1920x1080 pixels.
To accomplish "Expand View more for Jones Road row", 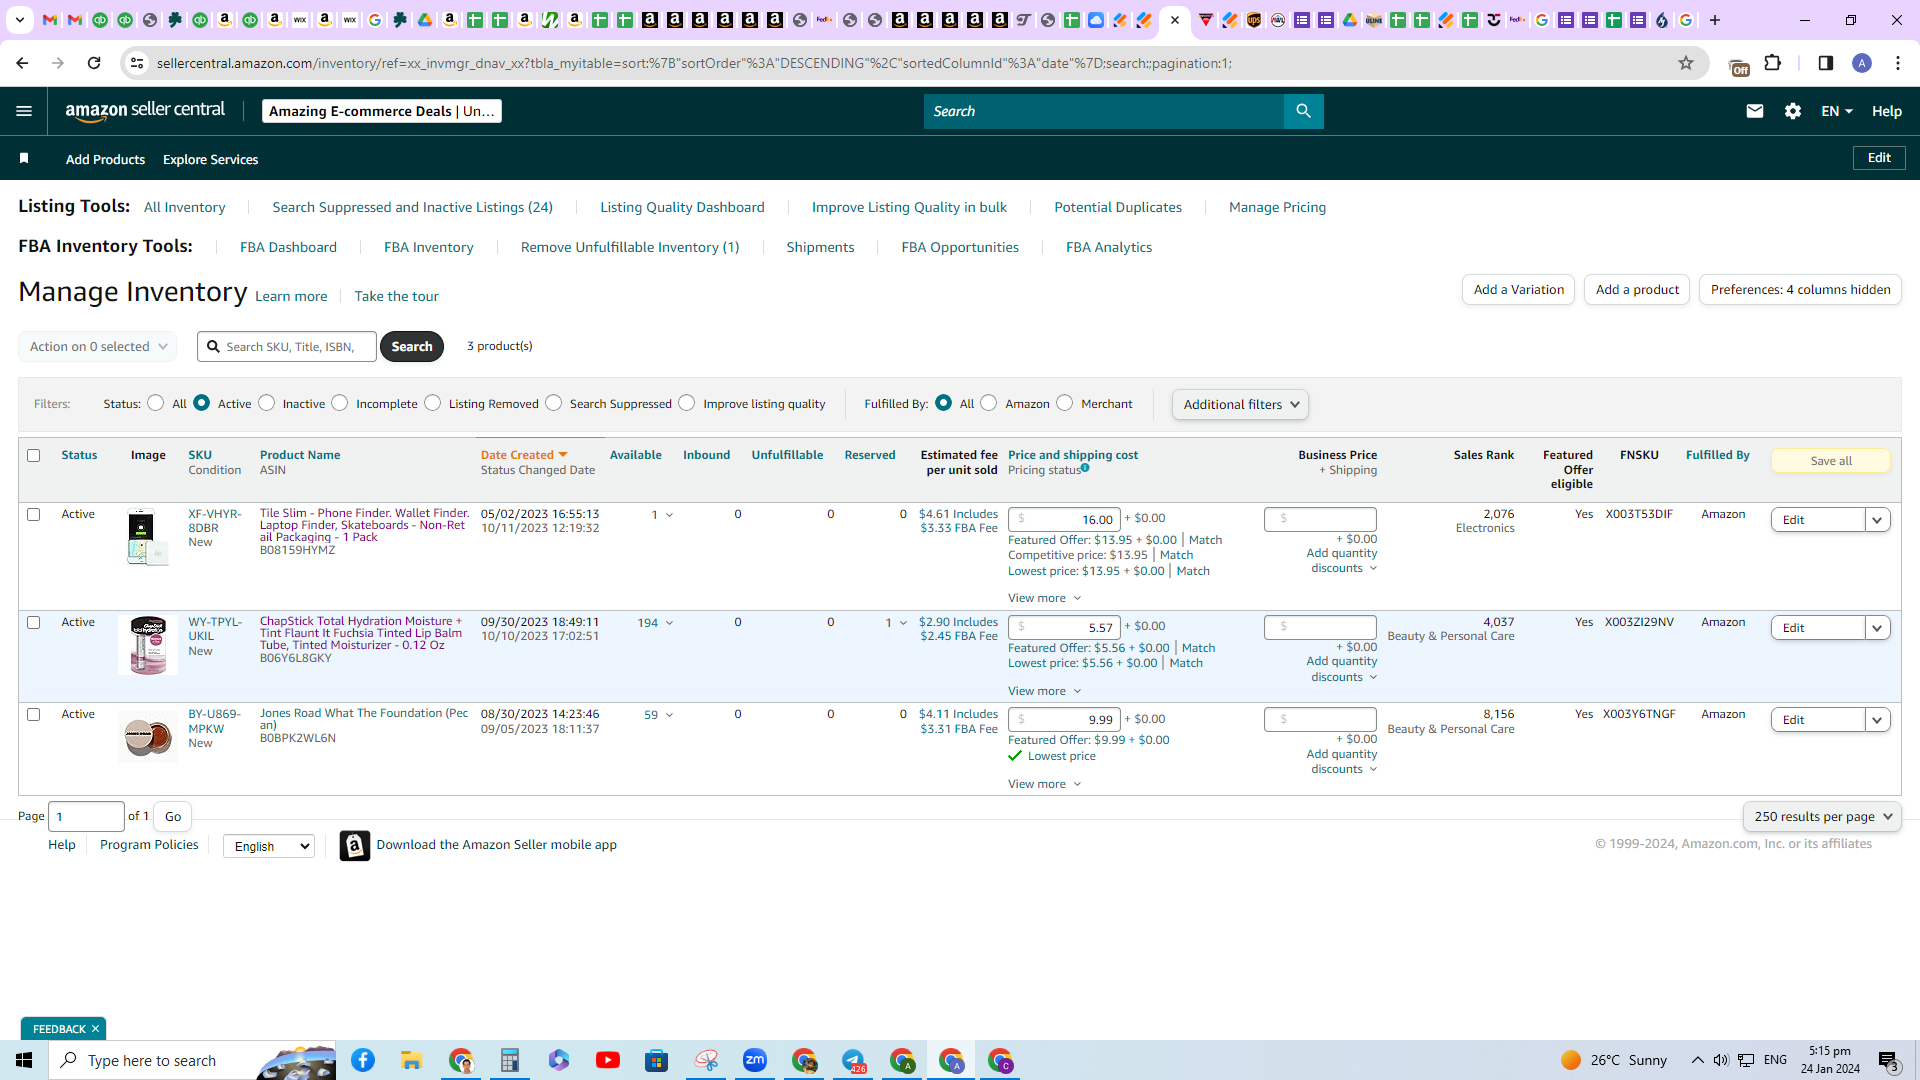I will [1044, 784].
